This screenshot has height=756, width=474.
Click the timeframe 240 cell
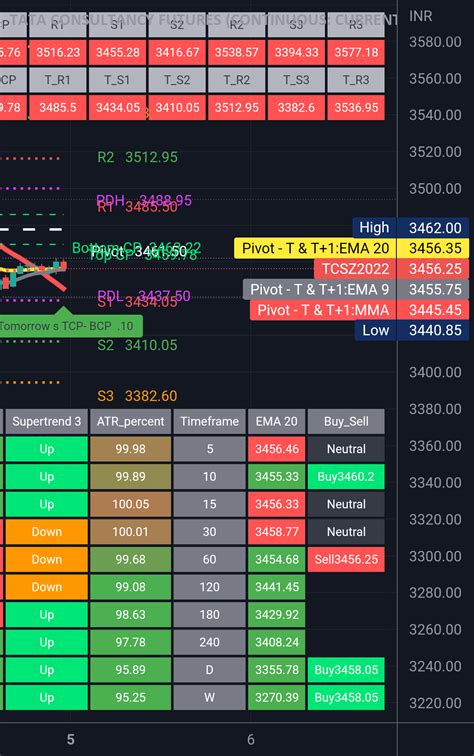[209, 643]
